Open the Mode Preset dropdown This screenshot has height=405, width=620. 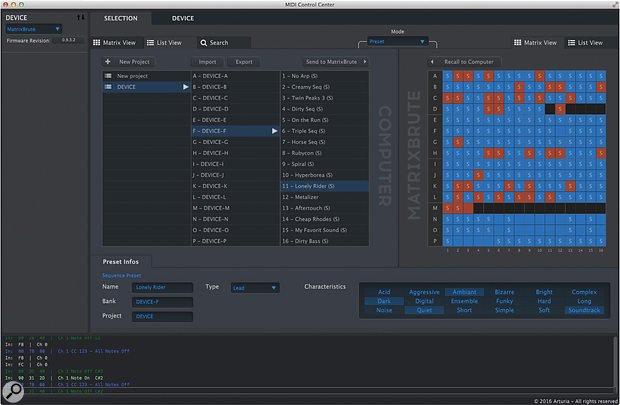point(397,42)
